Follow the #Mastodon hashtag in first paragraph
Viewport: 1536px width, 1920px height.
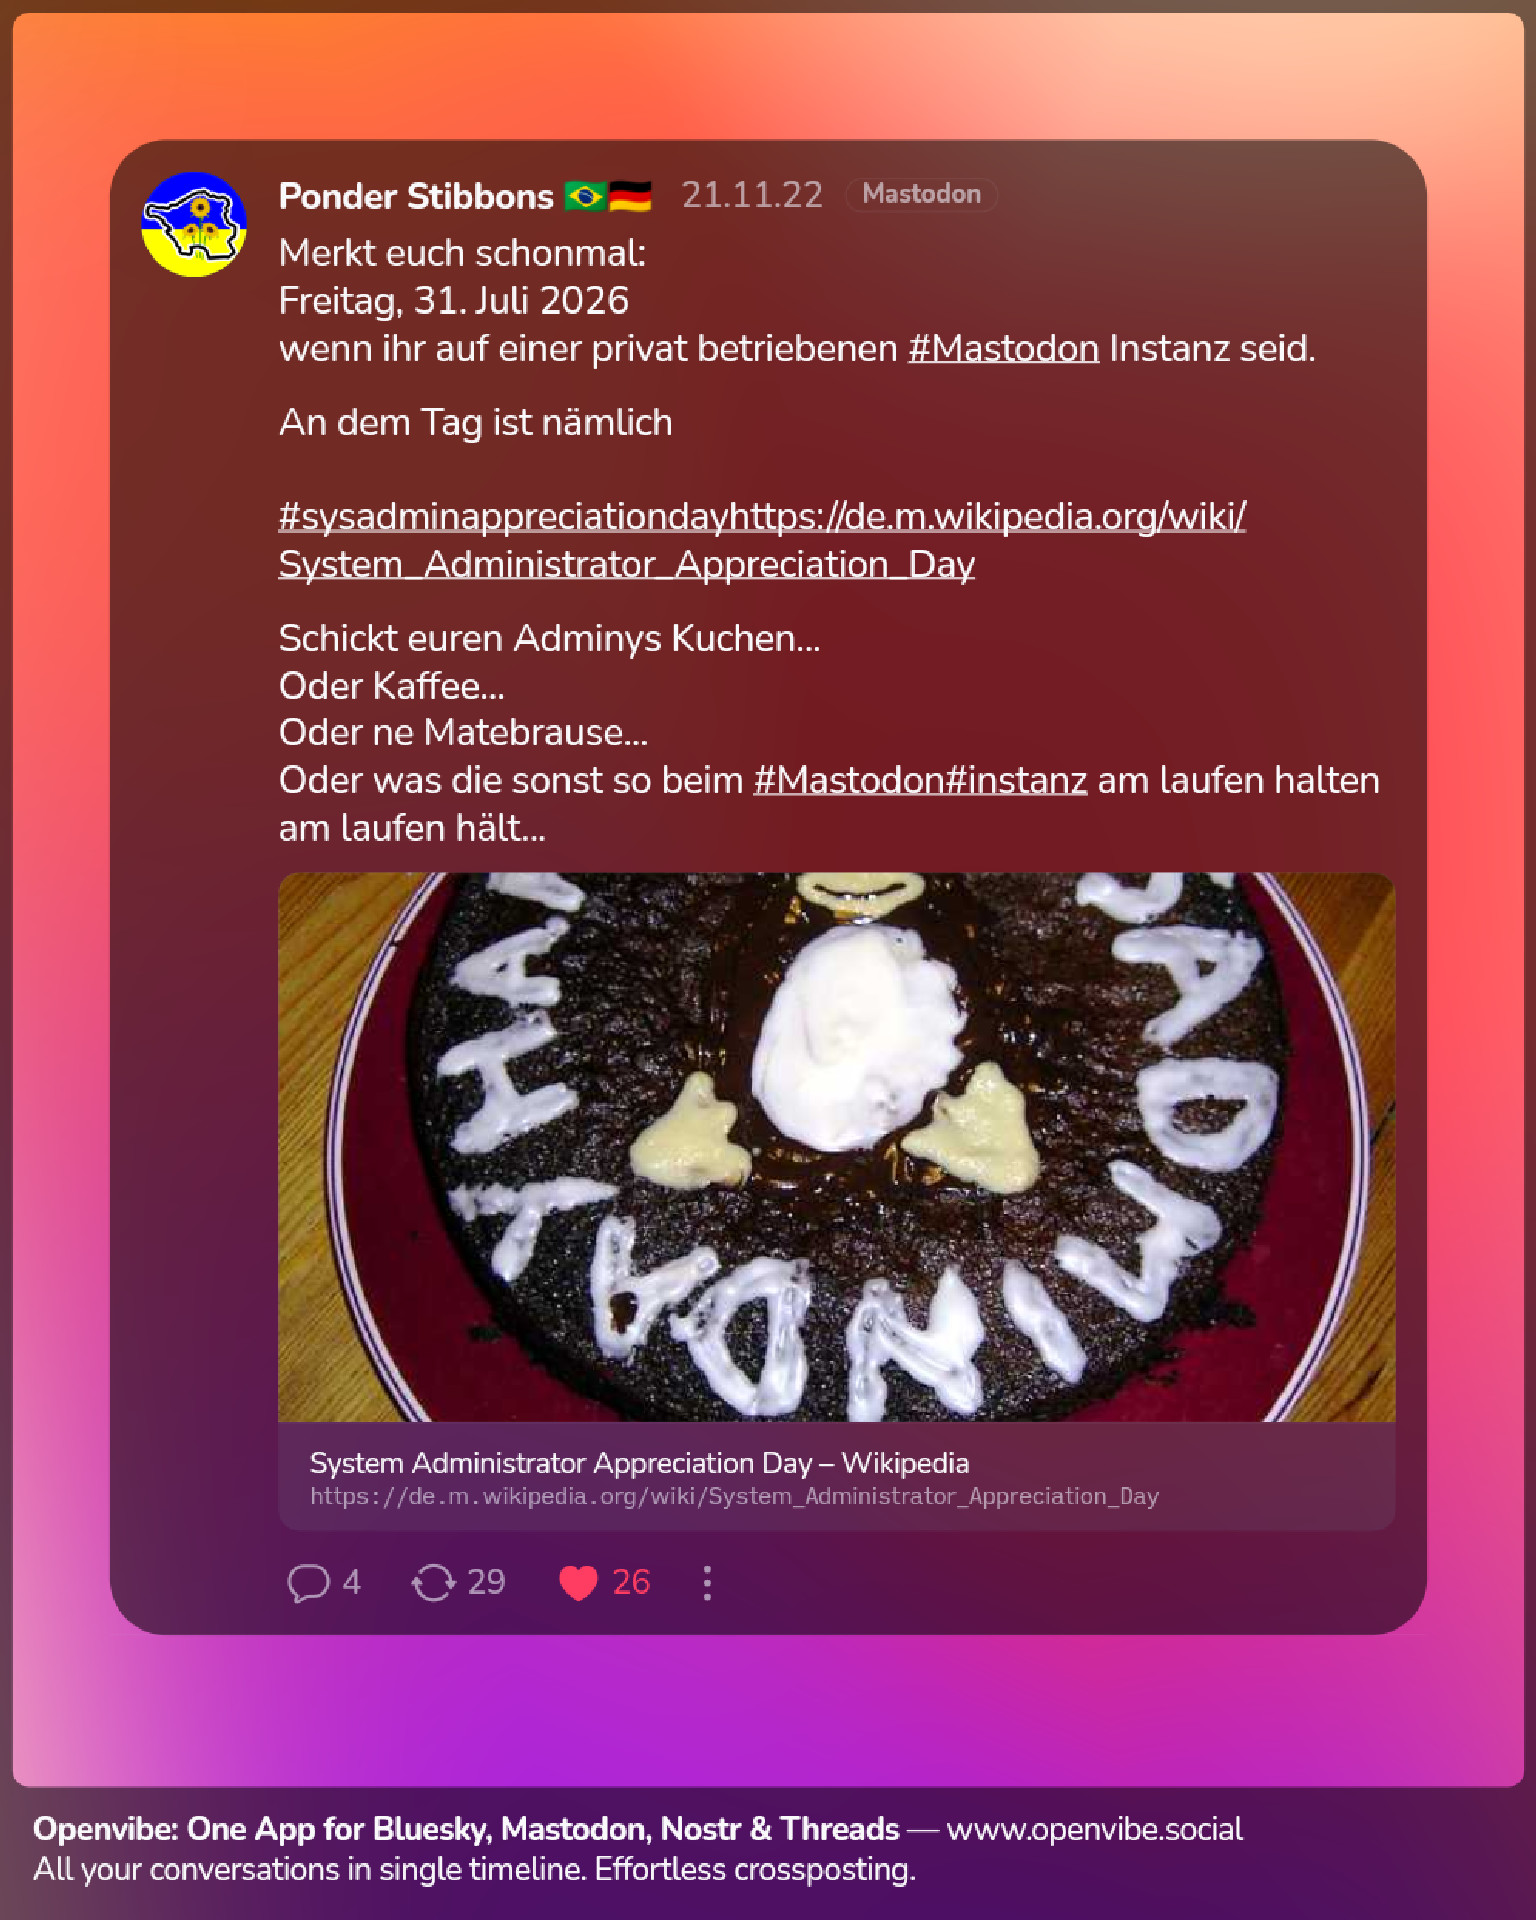click(x=1004, y=348)
